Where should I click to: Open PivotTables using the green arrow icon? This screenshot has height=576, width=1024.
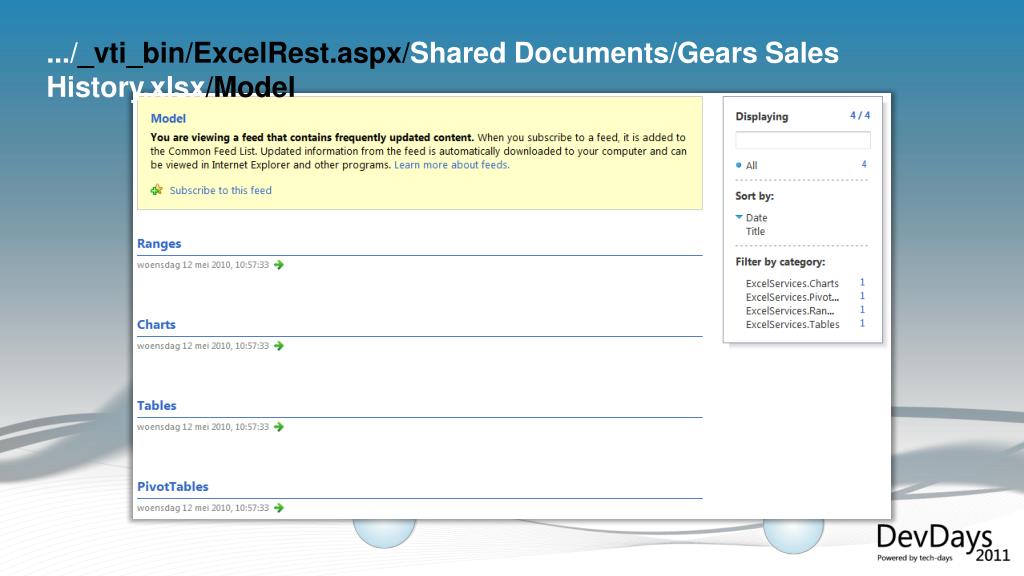(277, 507)
